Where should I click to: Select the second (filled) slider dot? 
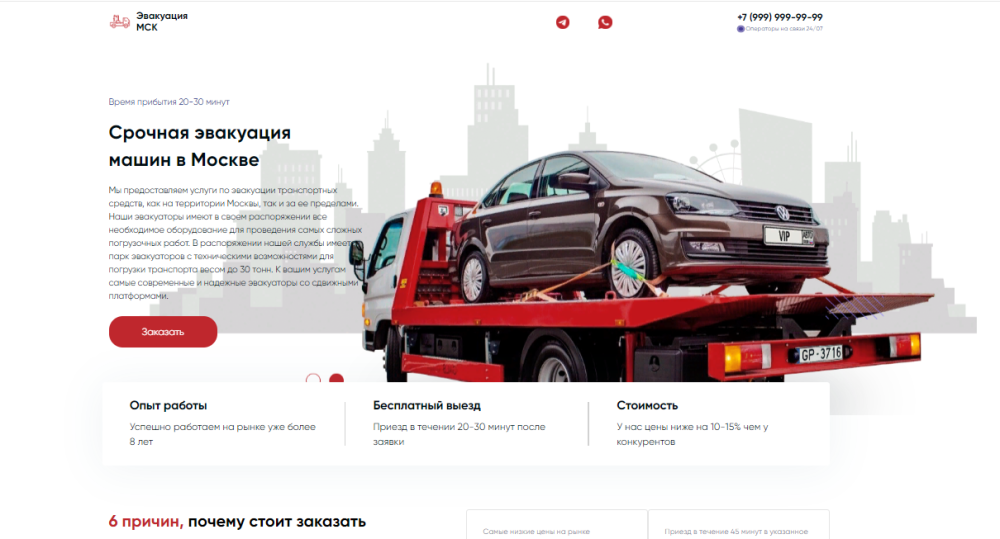[337, 380]
